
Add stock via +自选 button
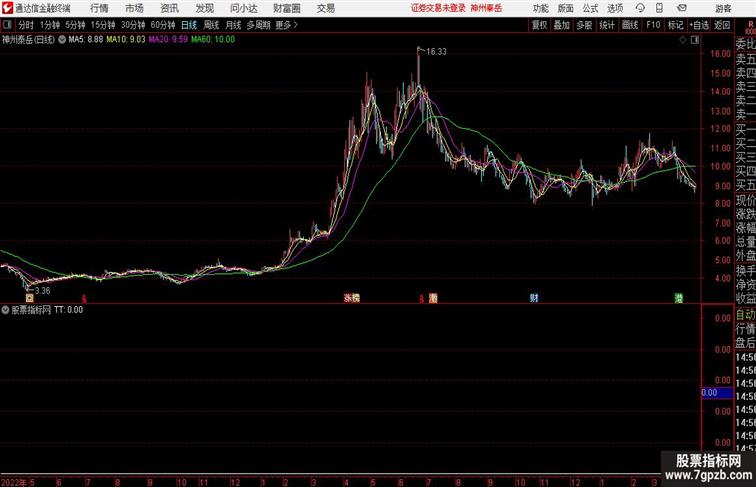(x=699, y=25)
